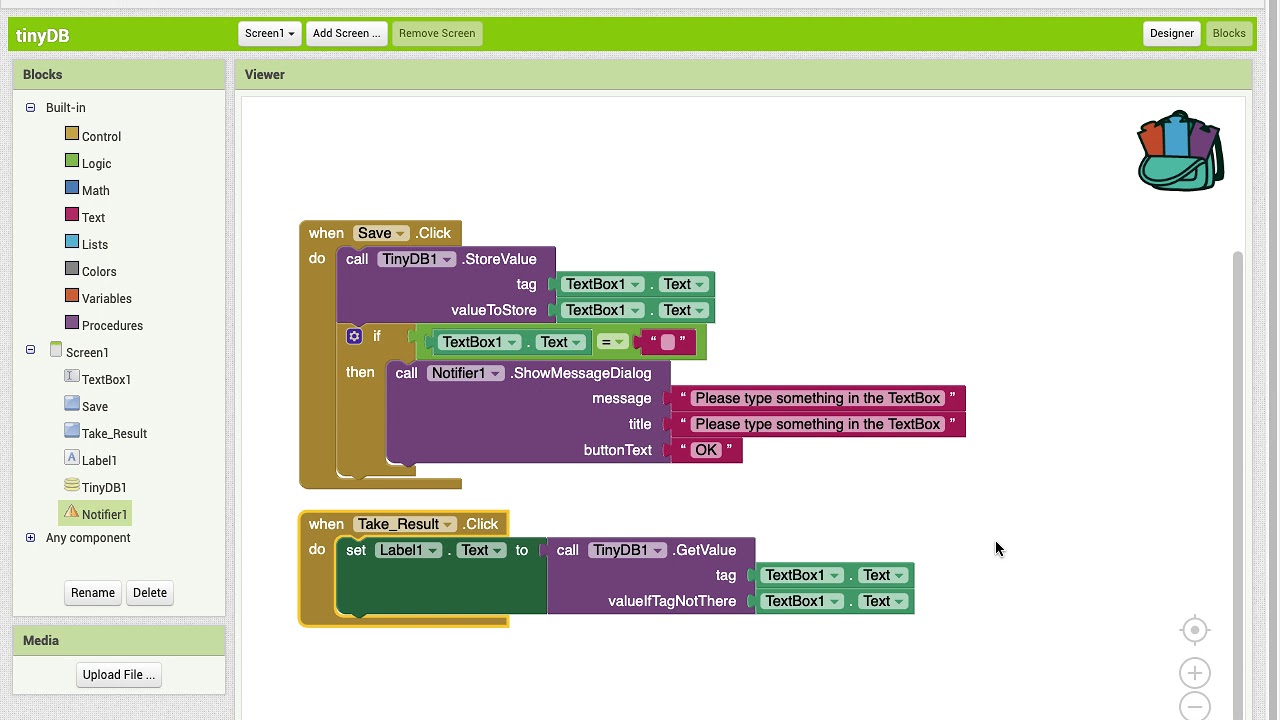This screenshot has height=720, width=1280.
Task: Open TextBox1 dropdown in StoreValue tag slot
Action: pos(603,284)
